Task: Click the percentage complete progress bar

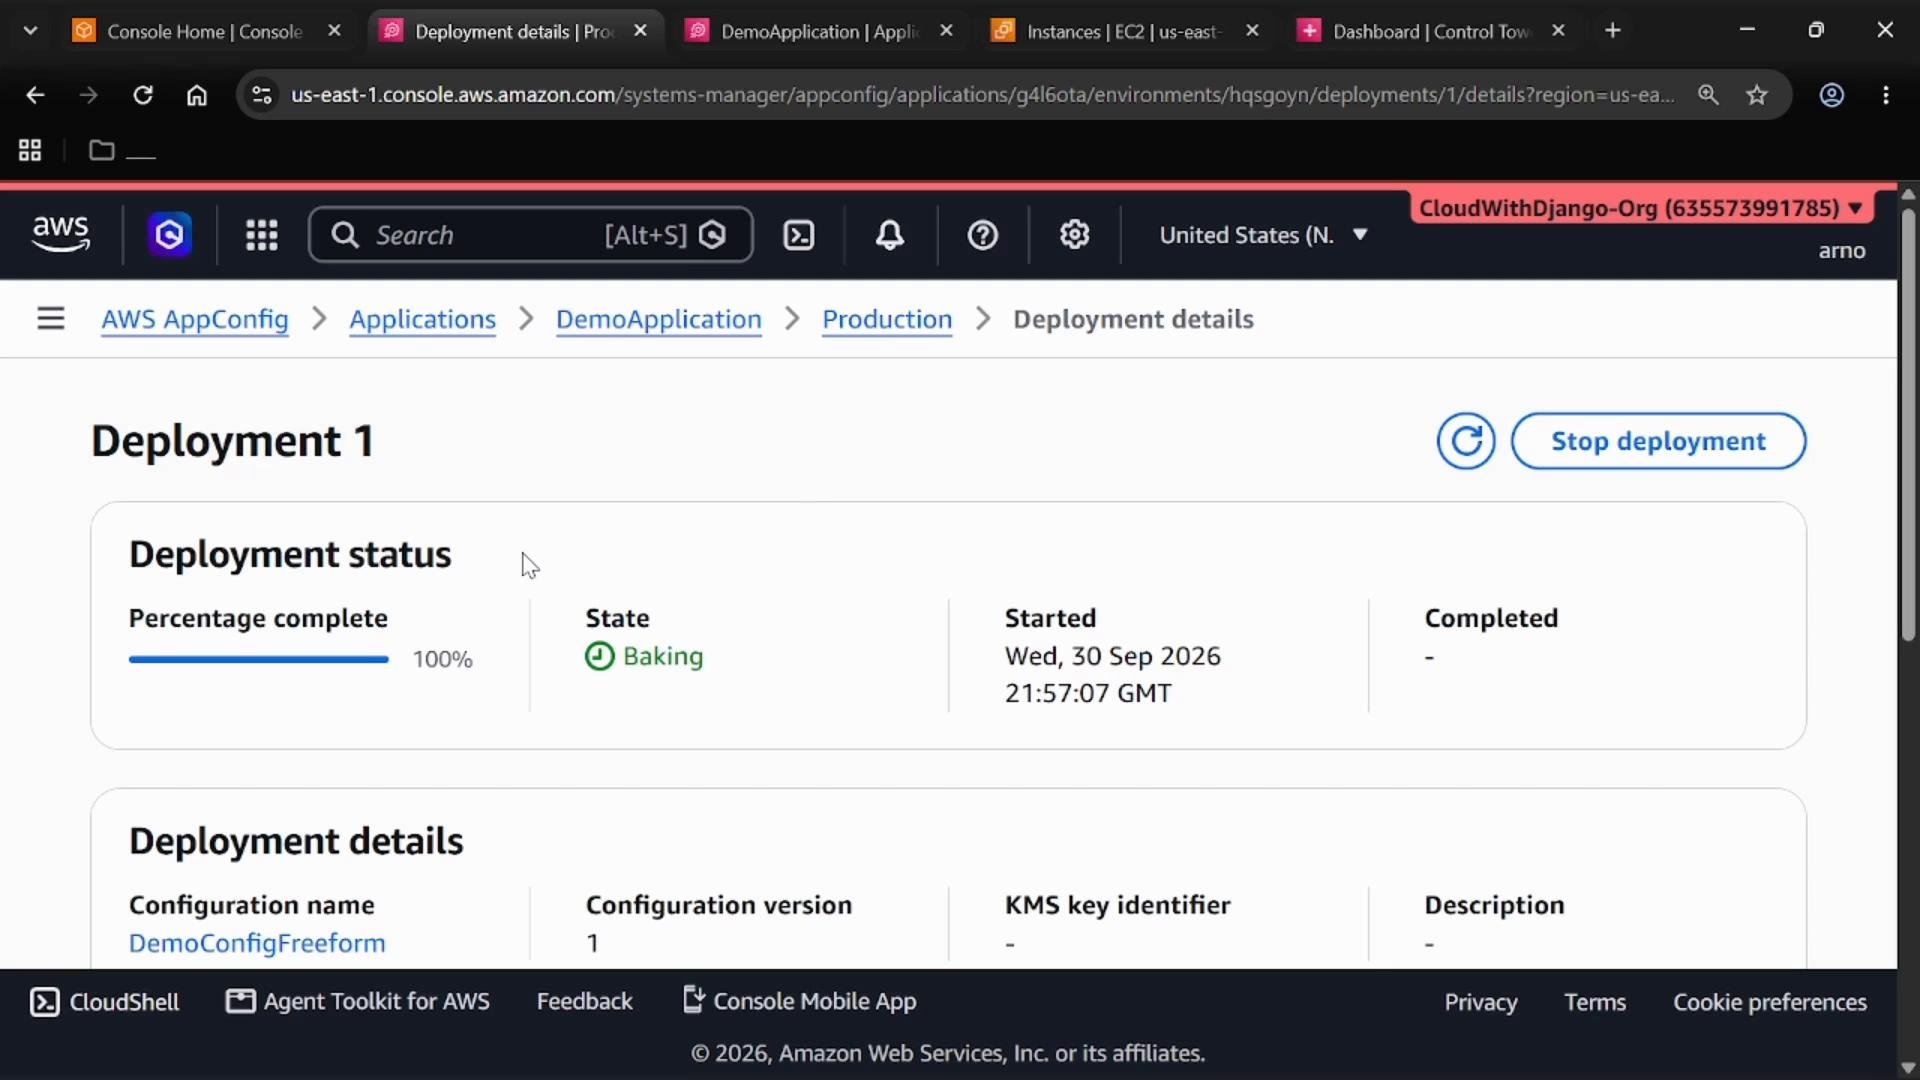Action: point(258,659)
